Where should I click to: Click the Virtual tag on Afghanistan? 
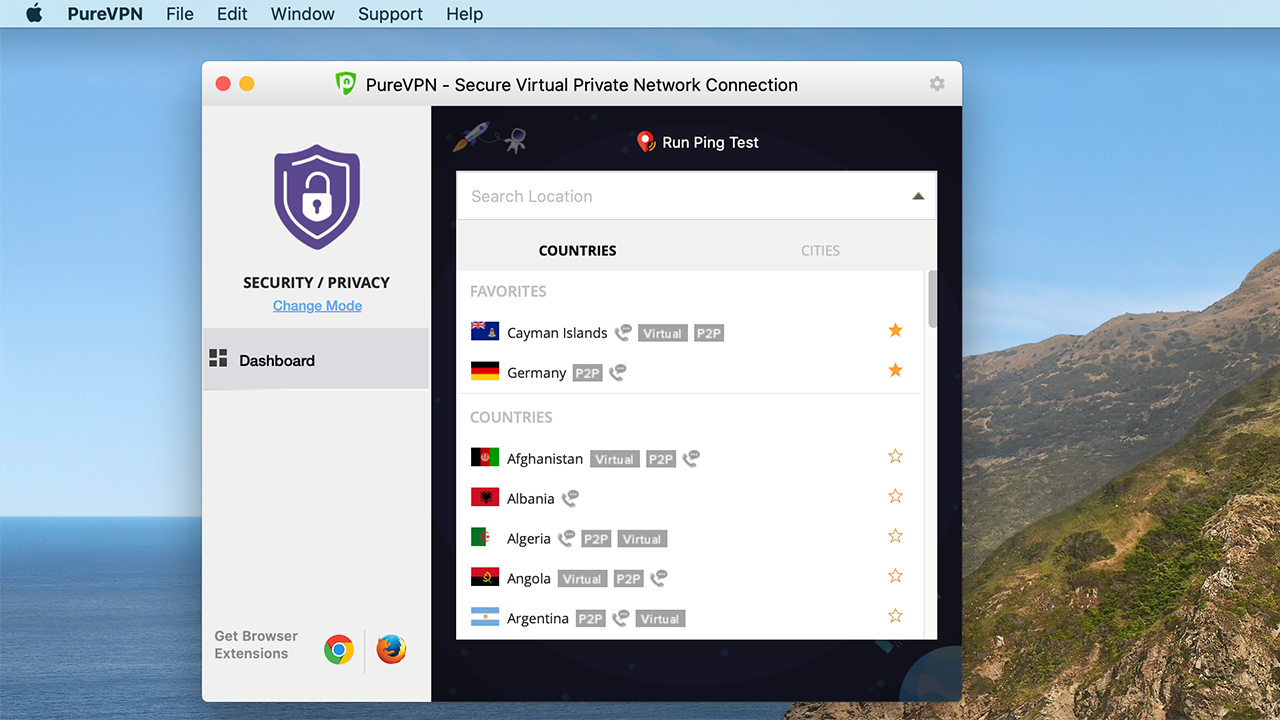click(614, 459)
